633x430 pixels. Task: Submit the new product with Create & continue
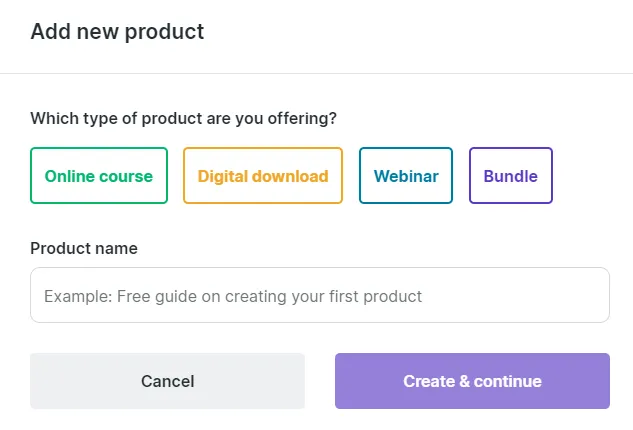point(472,381)
